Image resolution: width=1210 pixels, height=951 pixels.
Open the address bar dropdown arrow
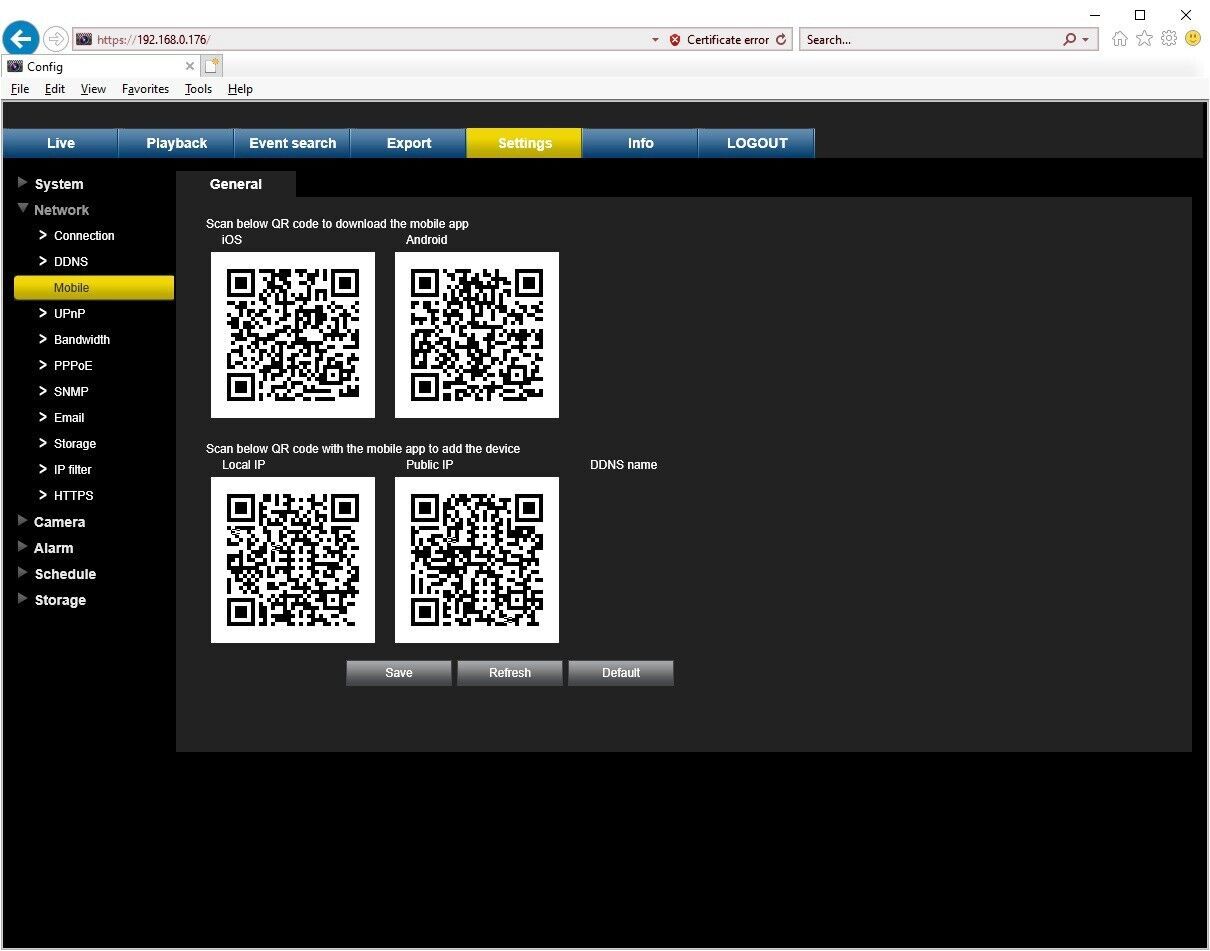click(x=655, y=40)
